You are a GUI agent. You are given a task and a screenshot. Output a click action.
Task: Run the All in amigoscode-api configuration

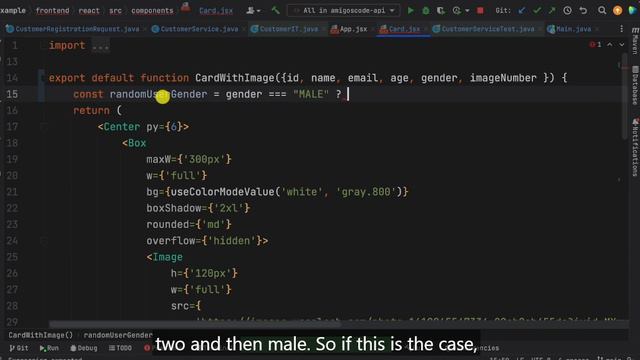tap(411, 11)
